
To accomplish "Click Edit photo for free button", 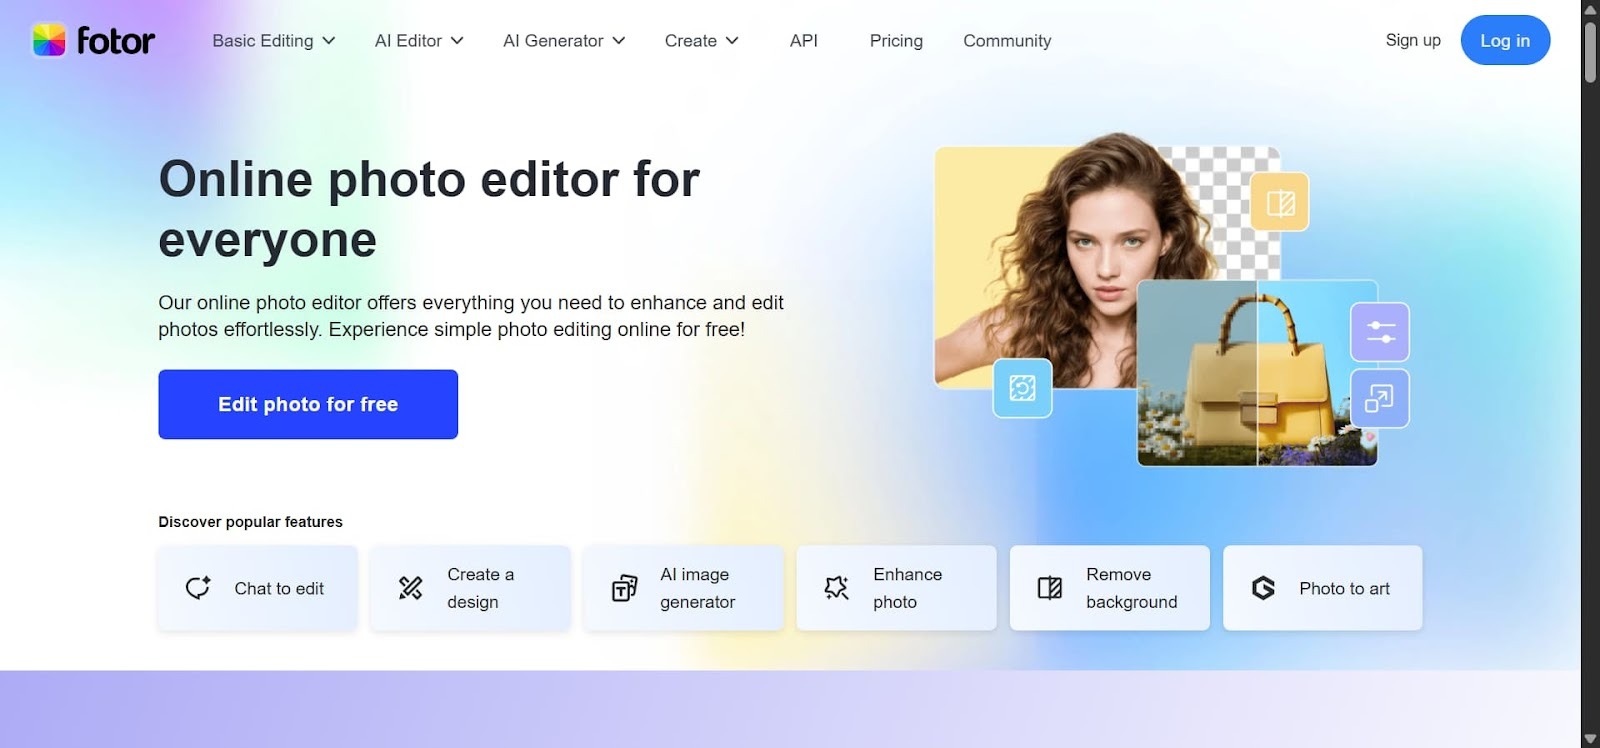I will [x=308, y=404].
